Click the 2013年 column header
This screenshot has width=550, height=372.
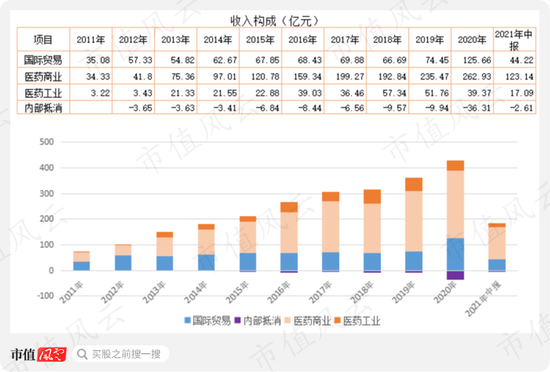tap(176, 40)
